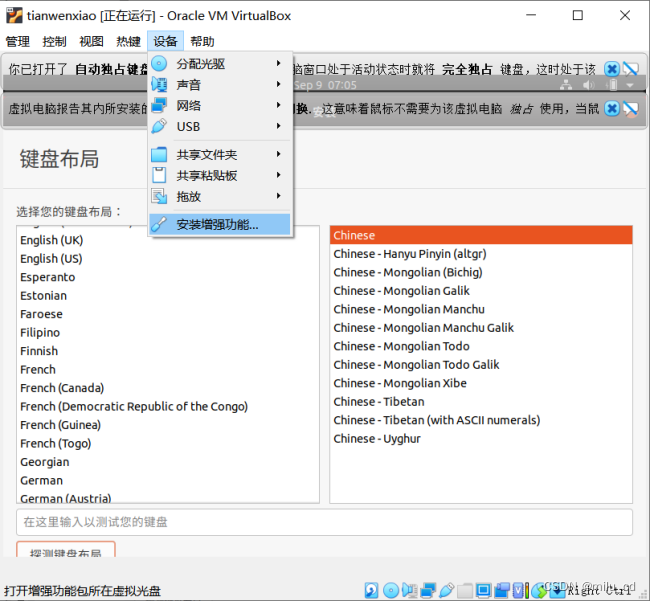This screenshot has width=651, height=602.
Task: Click the network status bar icon
Action: [x=428, y=590]
